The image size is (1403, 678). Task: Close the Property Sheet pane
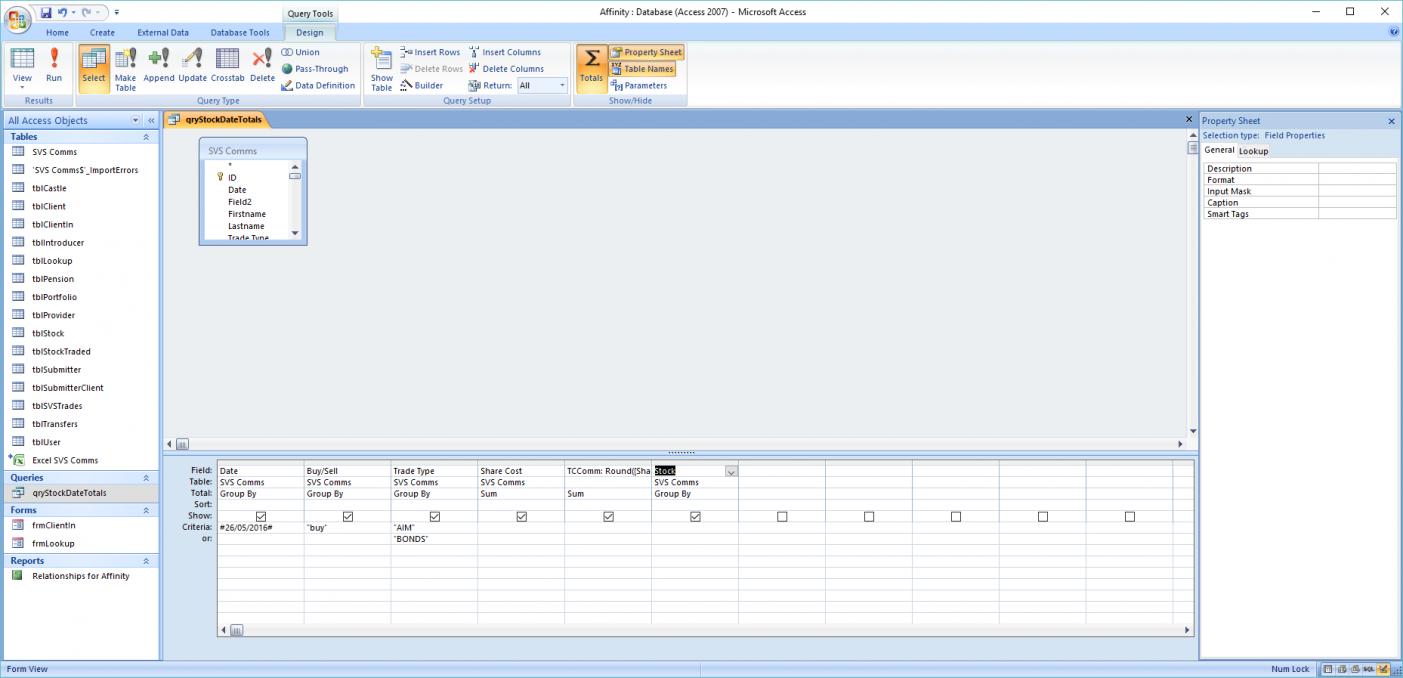(1391, 121)
